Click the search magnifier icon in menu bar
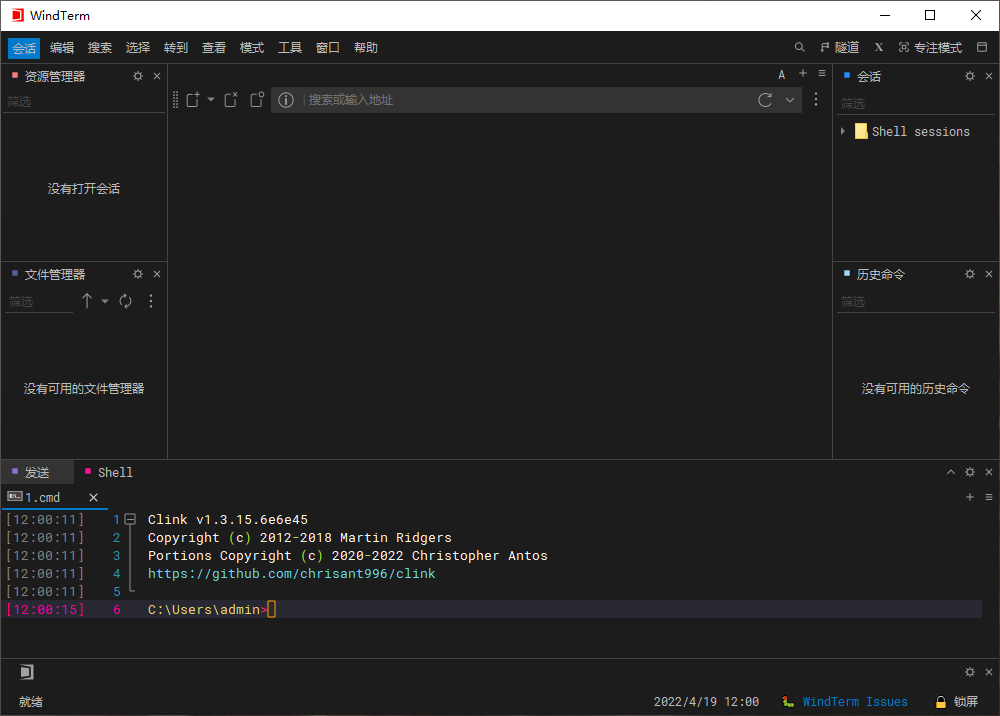 point(799,47)
